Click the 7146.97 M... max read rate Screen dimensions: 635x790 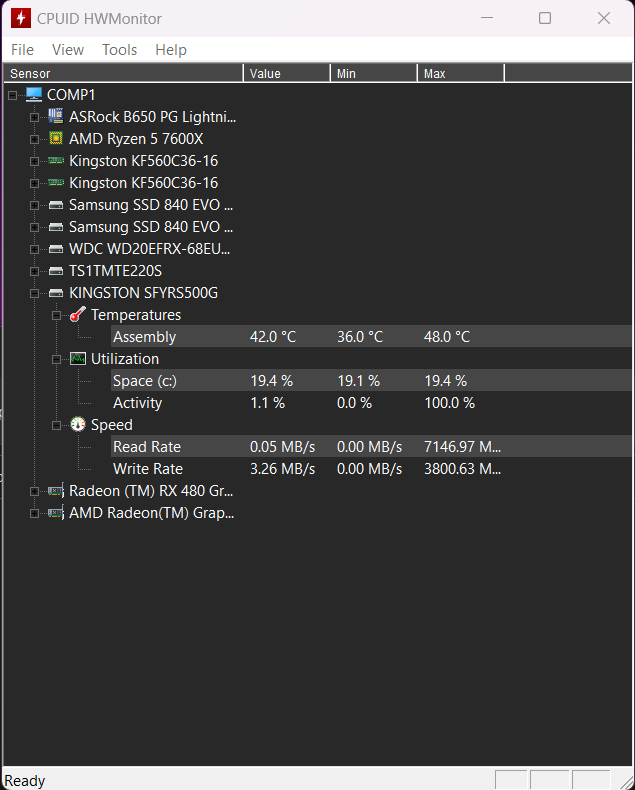(x=462, y=447)
